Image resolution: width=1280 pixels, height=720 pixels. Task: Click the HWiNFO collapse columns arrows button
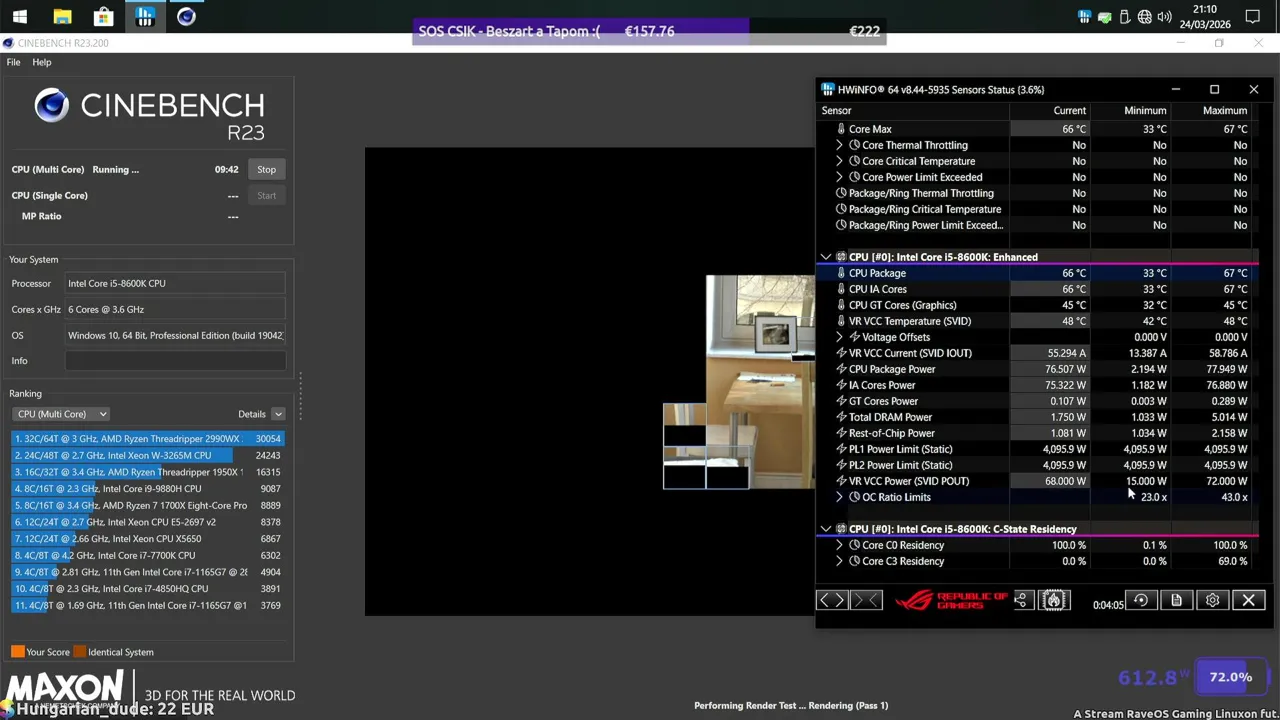[866, 600]
